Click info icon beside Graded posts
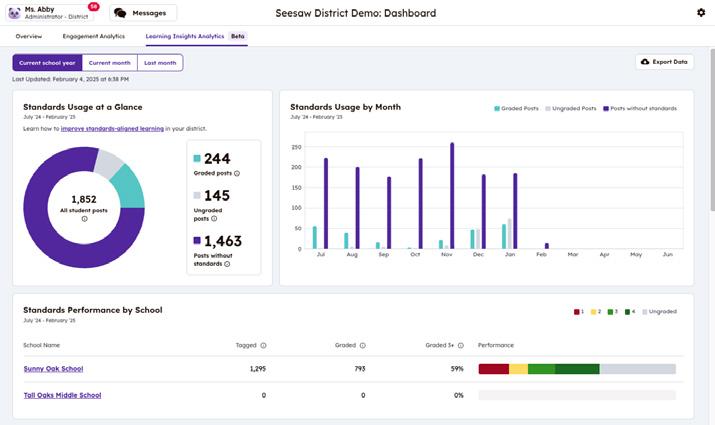Viewport: 715px width, 425px height. click(236, 173)
